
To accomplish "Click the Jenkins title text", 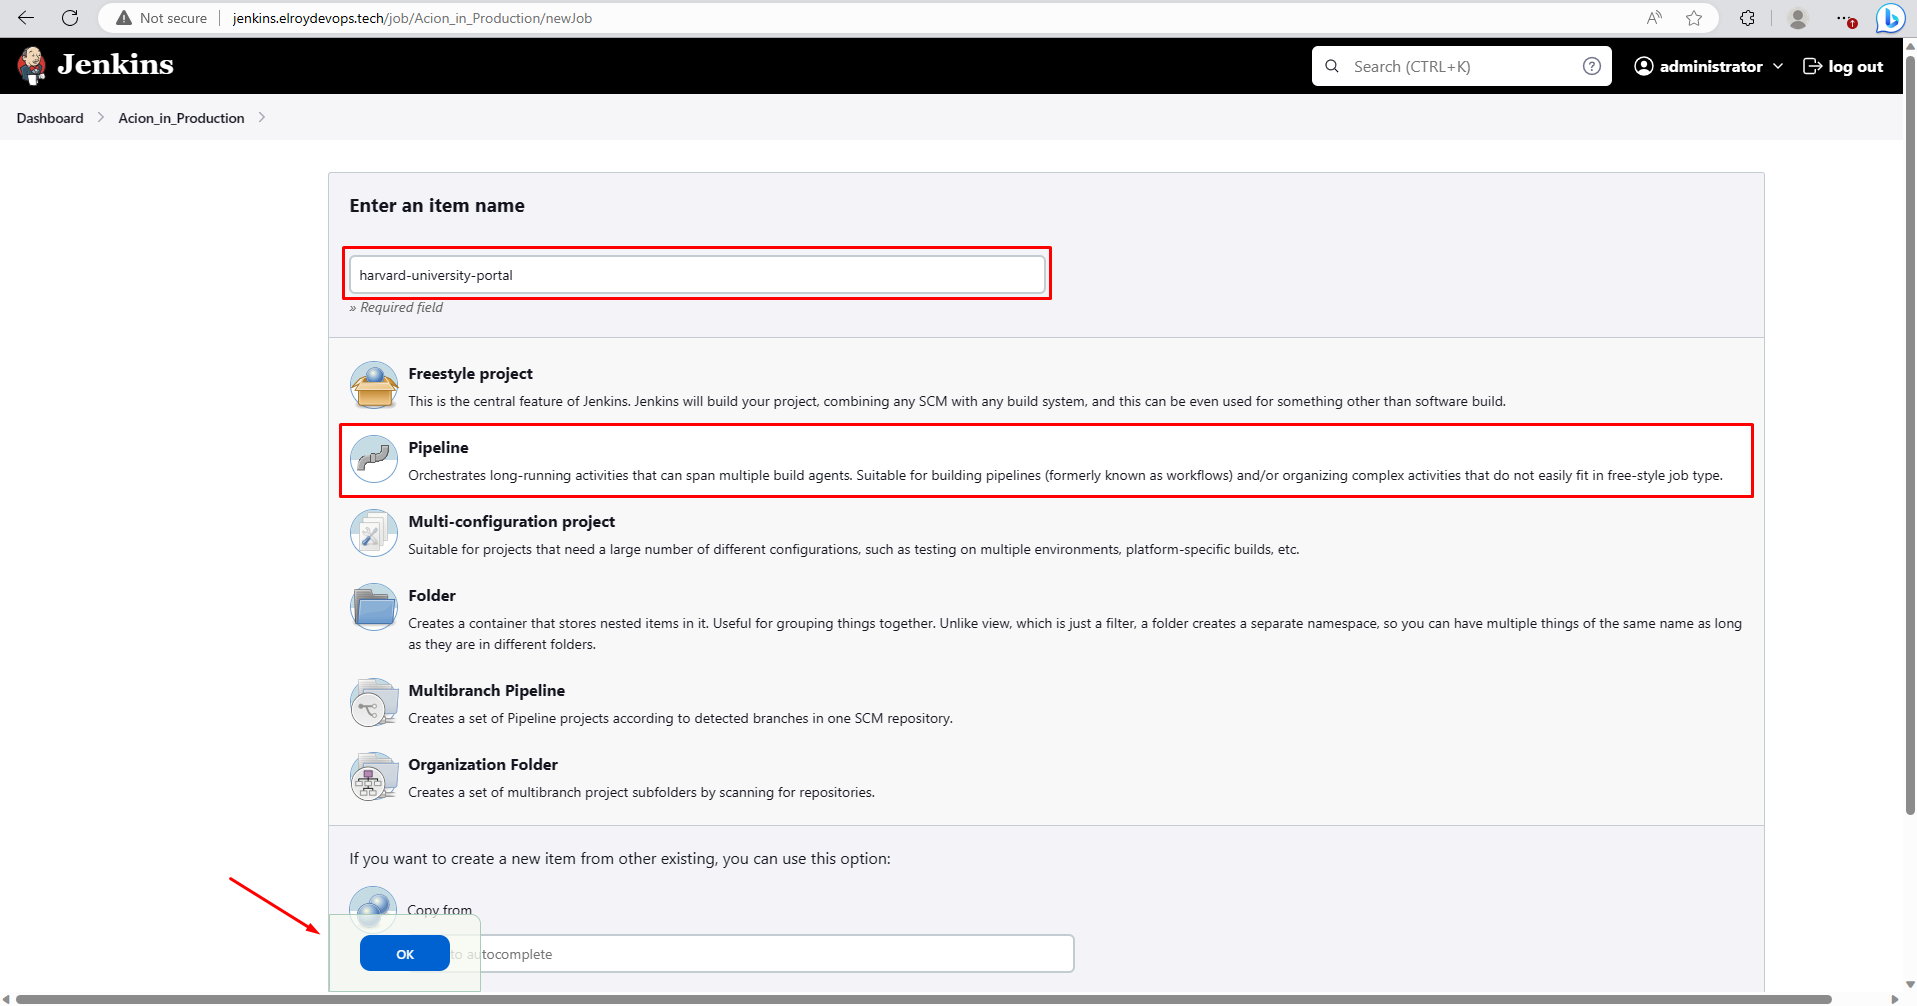I will pos(116,65).
